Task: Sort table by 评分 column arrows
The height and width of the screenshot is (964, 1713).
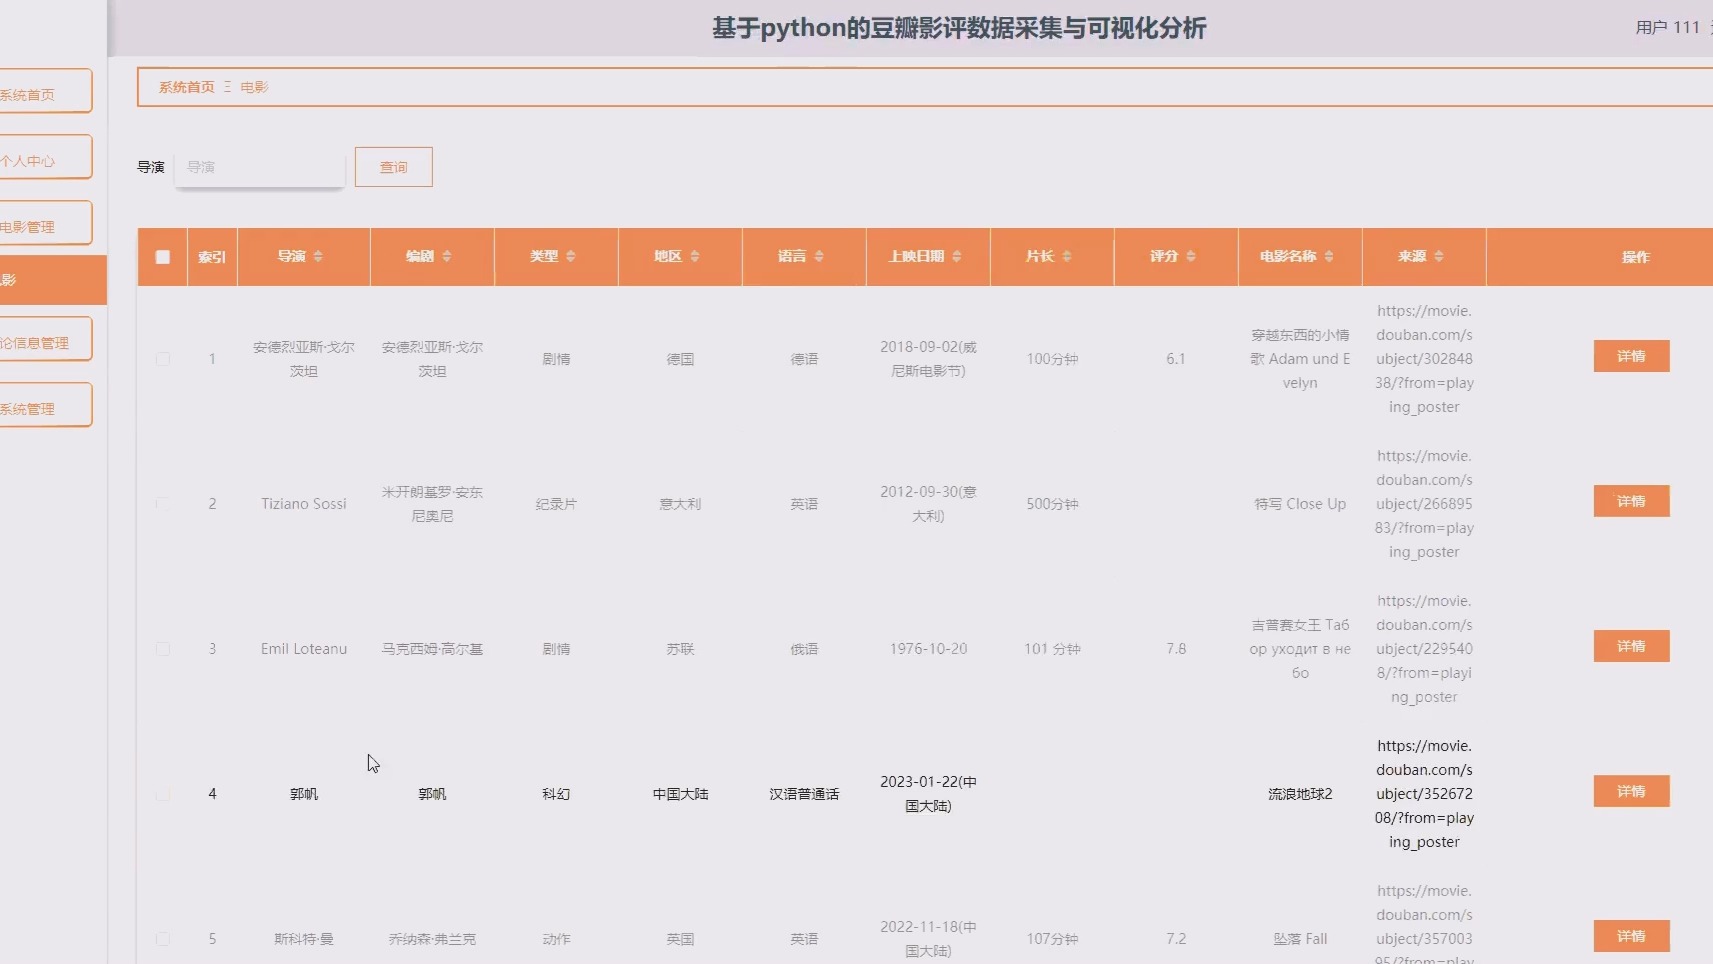Action: [x=1191, y=257]
